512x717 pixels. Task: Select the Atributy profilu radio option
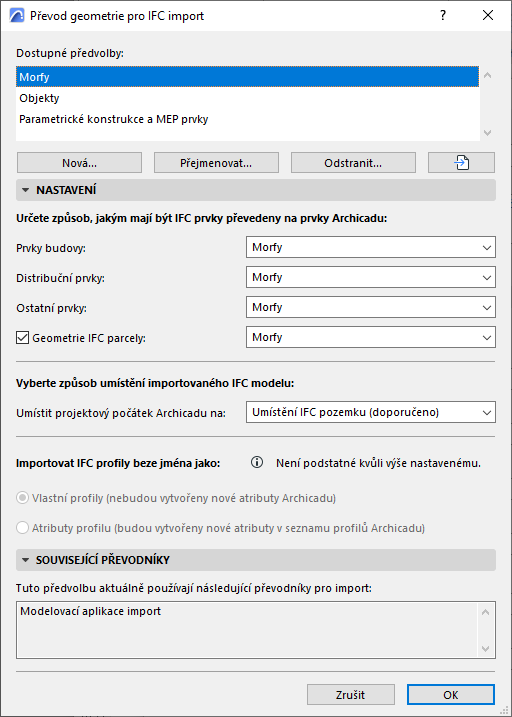tap(22, 528)
